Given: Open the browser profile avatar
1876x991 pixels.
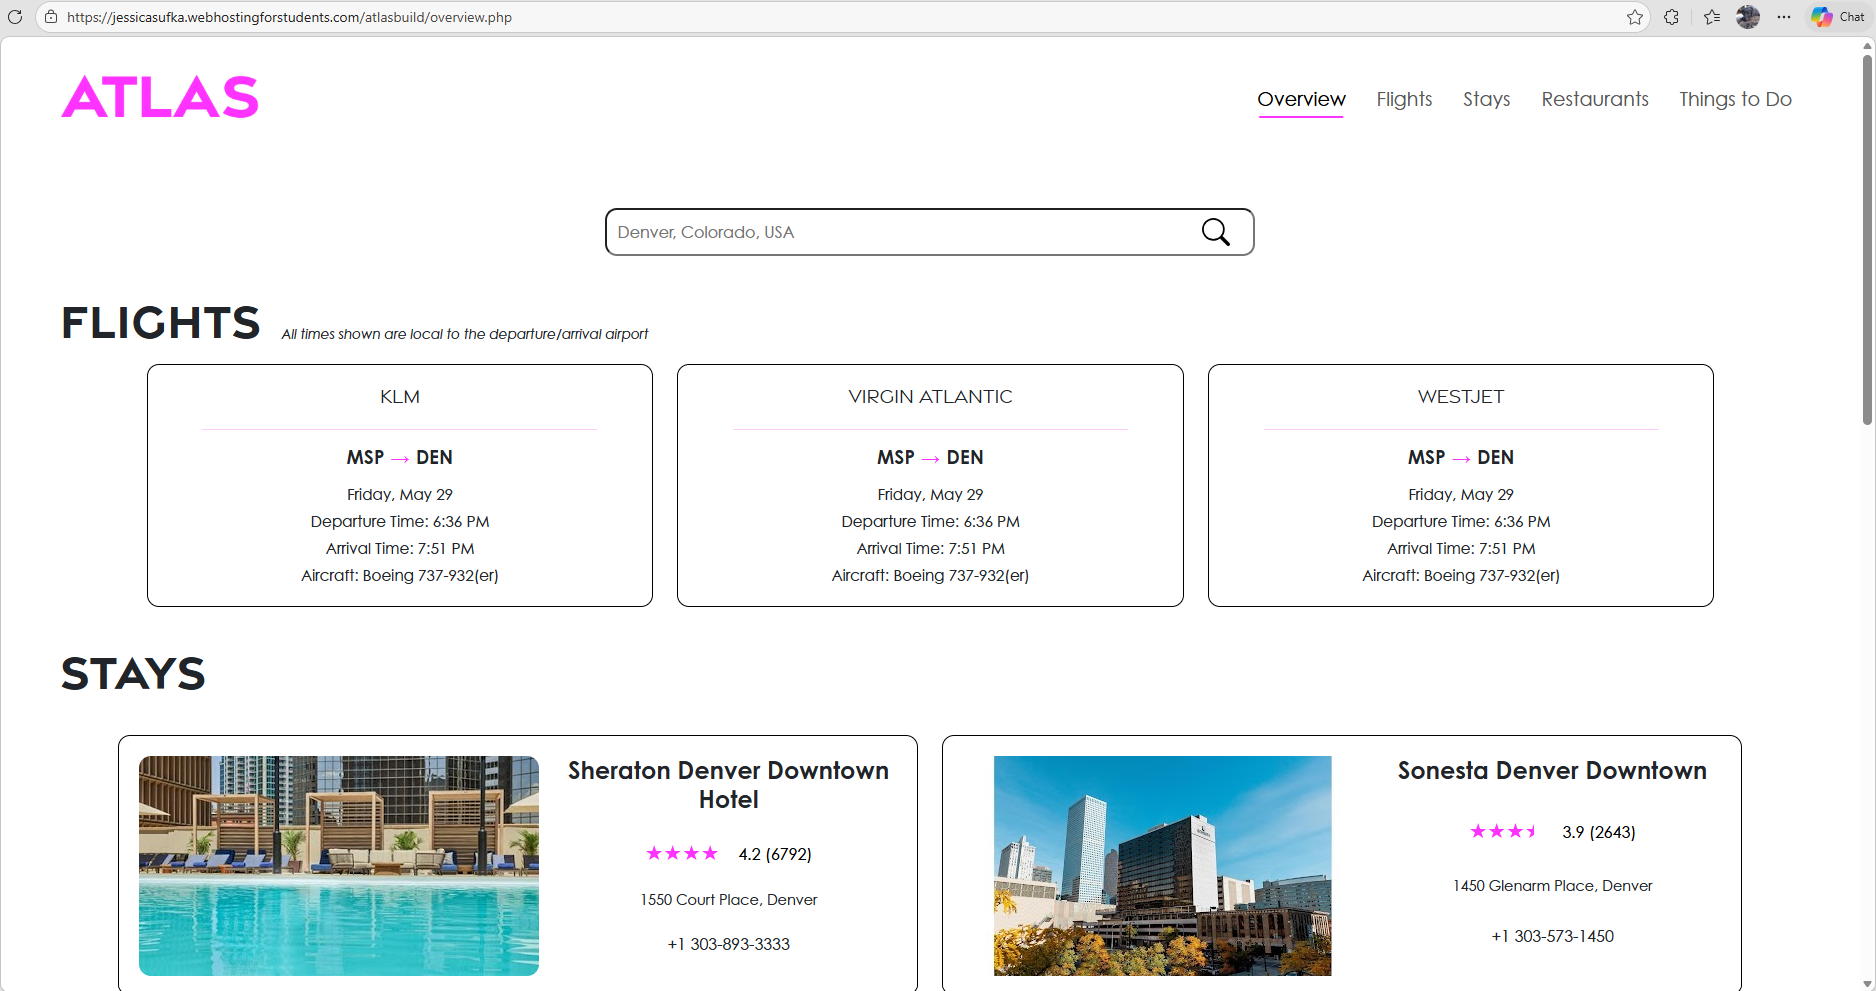Looking at the screenshot, I should point(1748,17).
